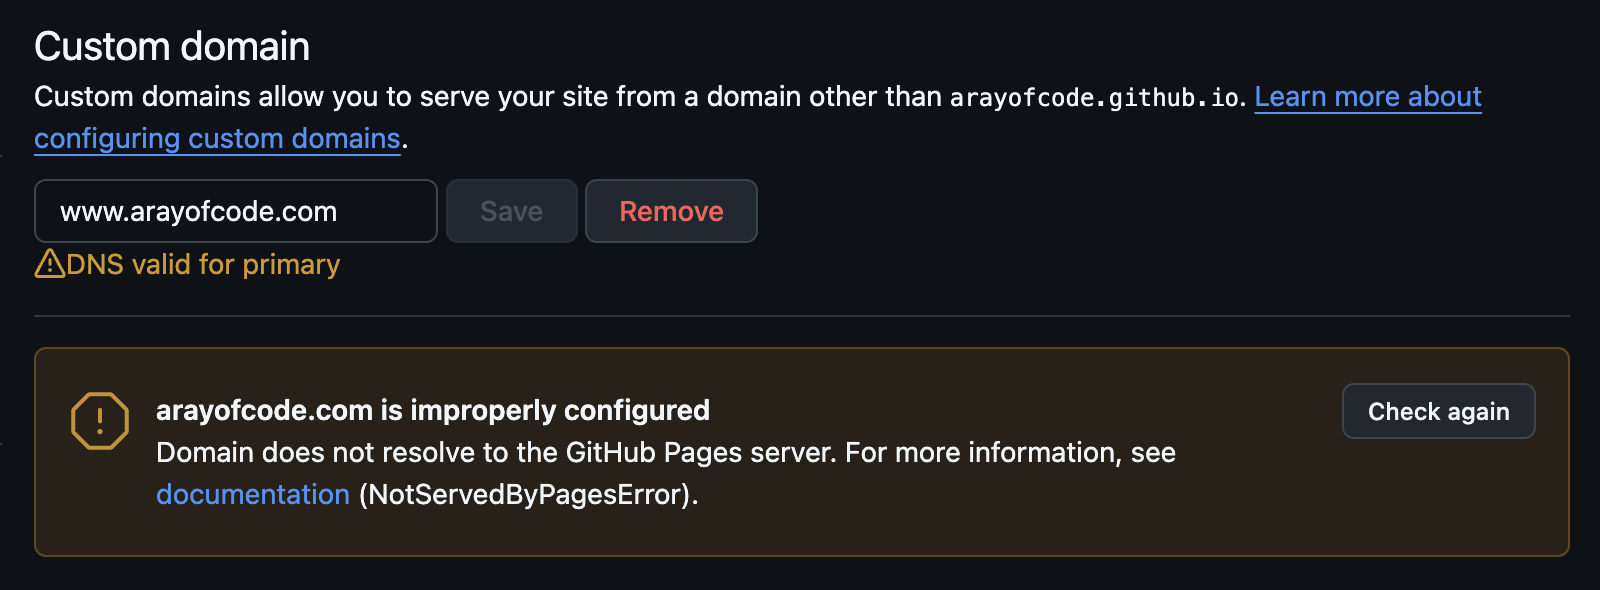Click Remove to delete the custom domain
1600x590 pixels.
(x=671, y=211)
